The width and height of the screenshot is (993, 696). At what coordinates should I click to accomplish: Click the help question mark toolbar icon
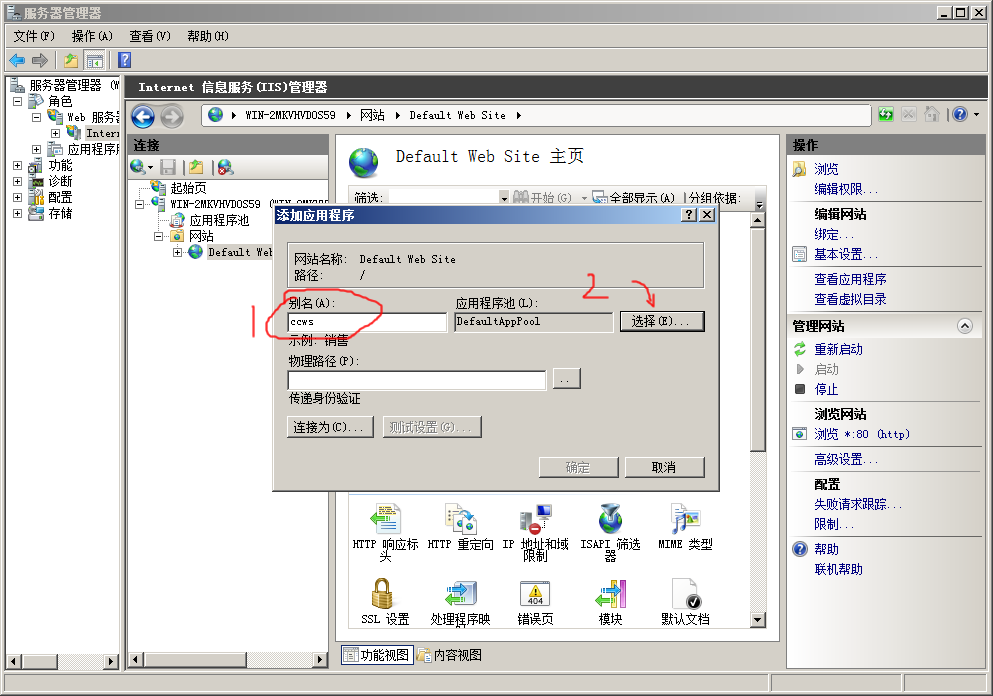click(124, 60)
